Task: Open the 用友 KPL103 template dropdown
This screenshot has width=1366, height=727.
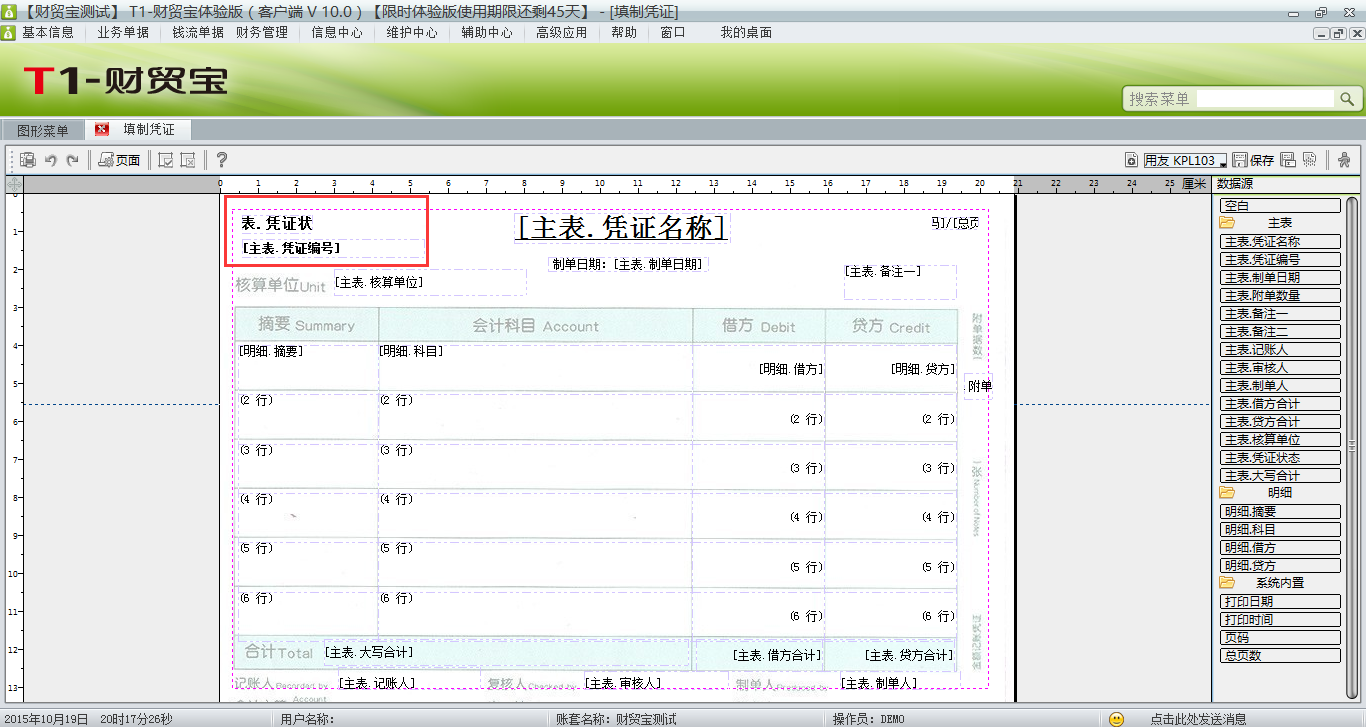Action: click(x=1185, y=160)
